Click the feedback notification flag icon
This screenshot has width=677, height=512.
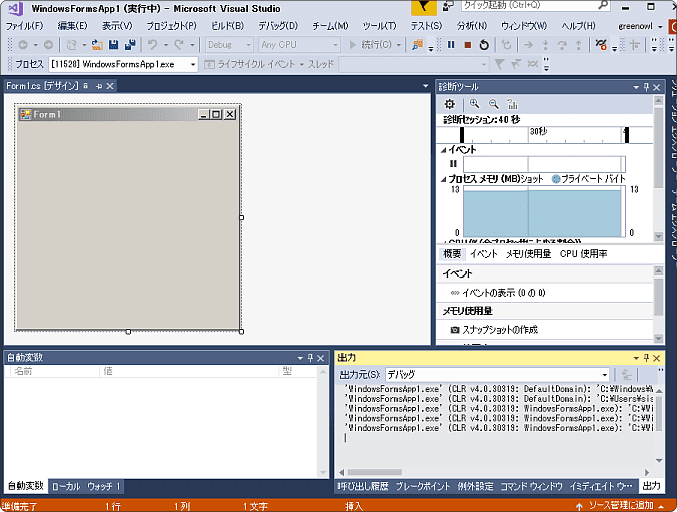point(424,7)
